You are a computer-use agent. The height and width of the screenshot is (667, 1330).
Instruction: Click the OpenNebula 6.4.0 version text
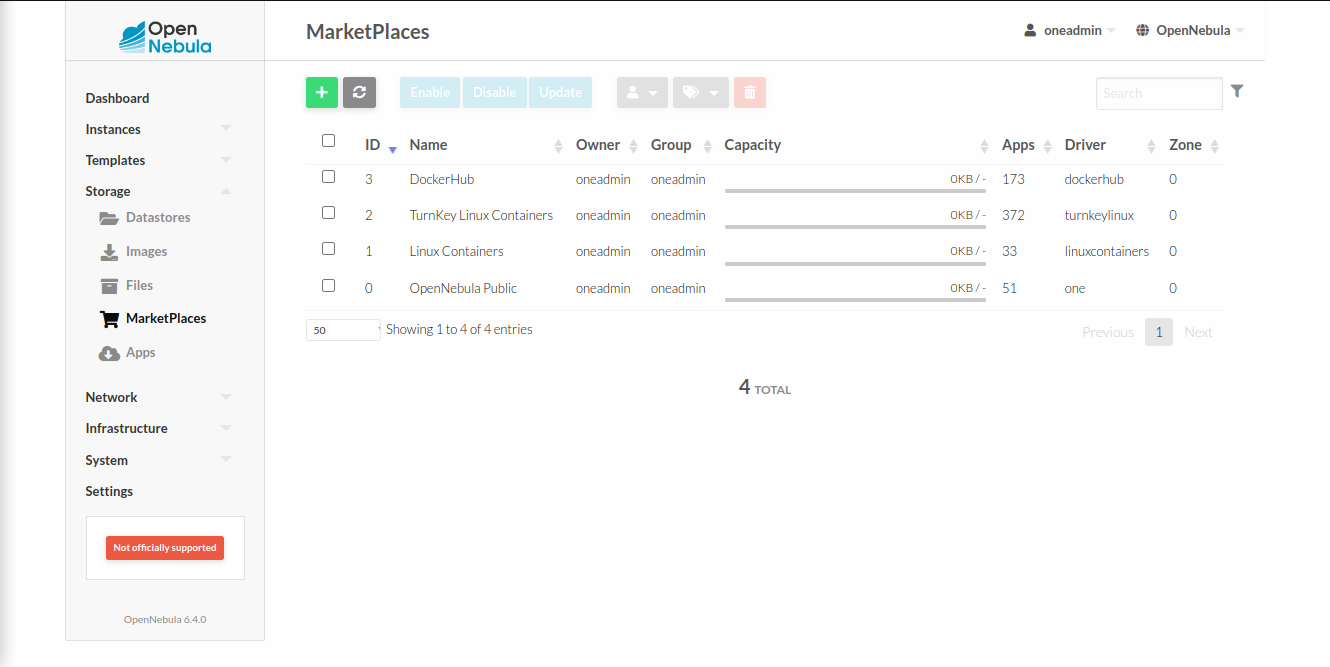(165, 619)
